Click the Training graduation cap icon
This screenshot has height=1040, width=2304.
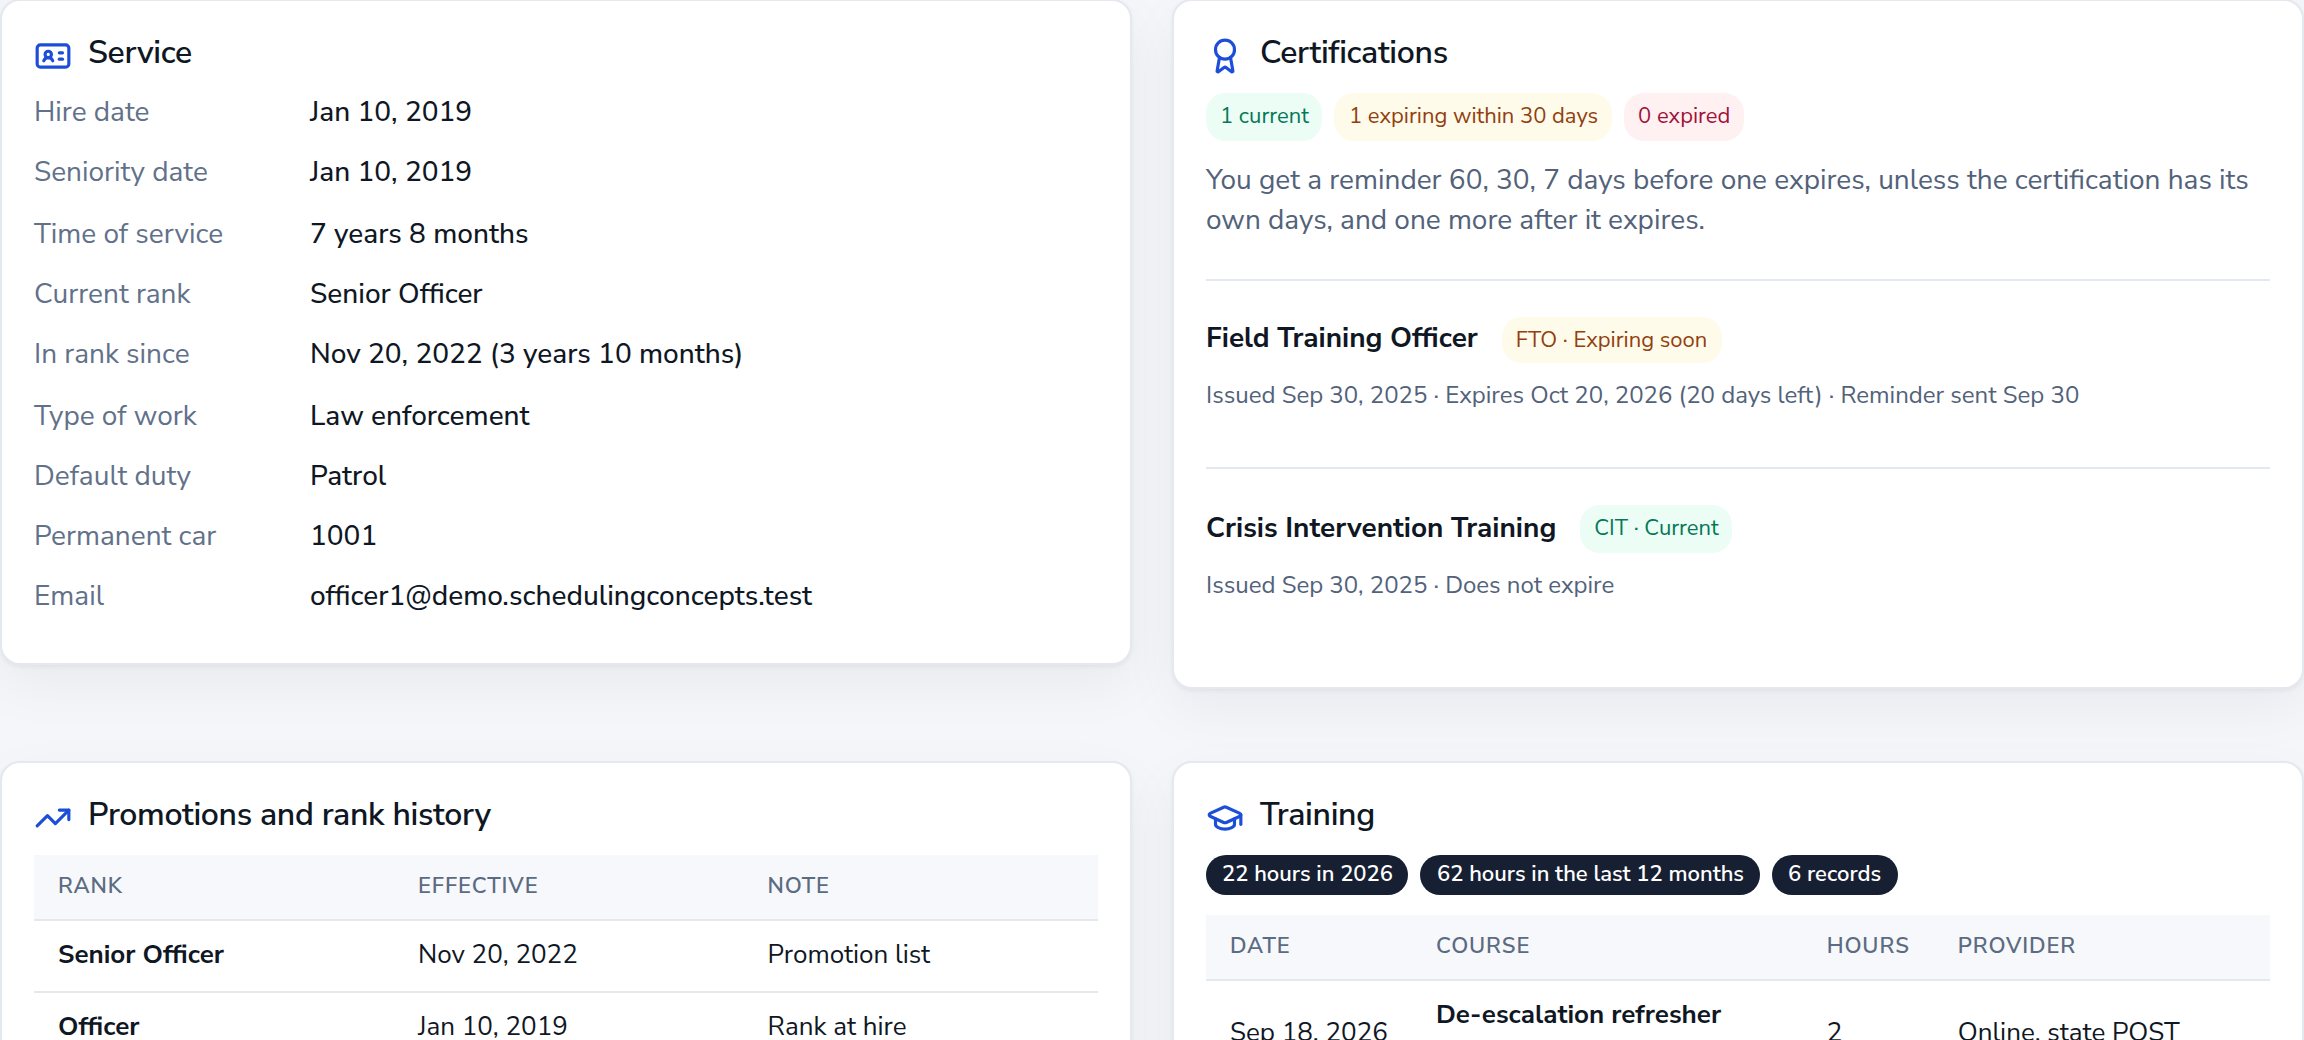(x=1225, y=817)
